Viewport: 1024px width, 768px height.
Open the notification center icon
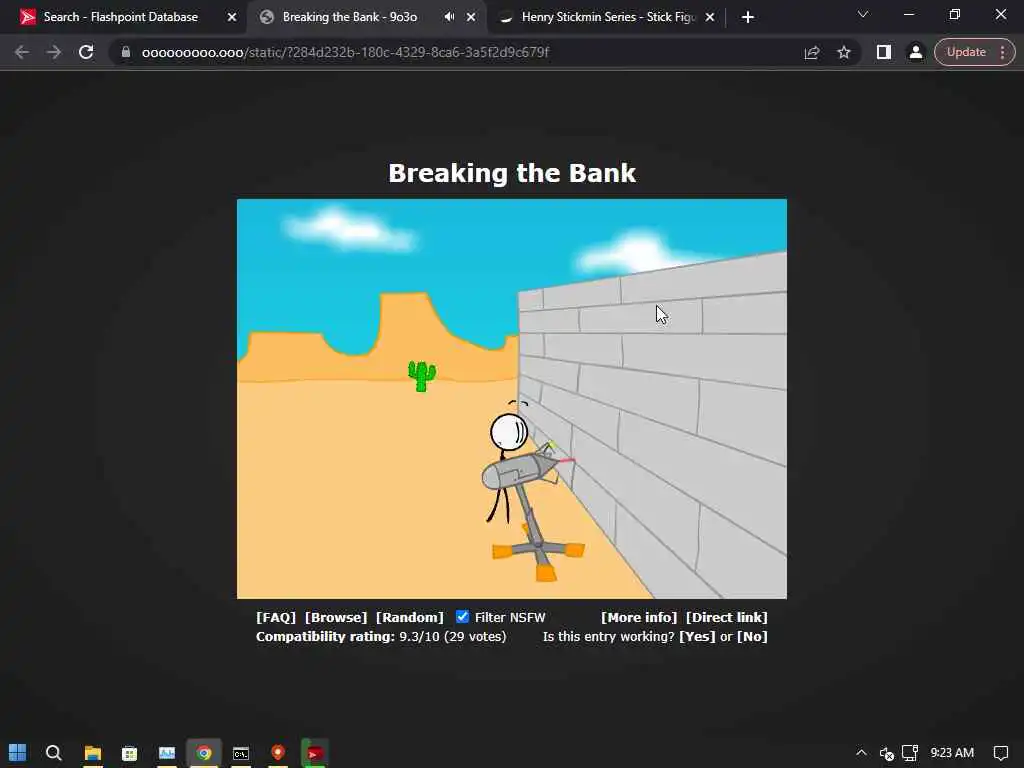pos(1000,753)
